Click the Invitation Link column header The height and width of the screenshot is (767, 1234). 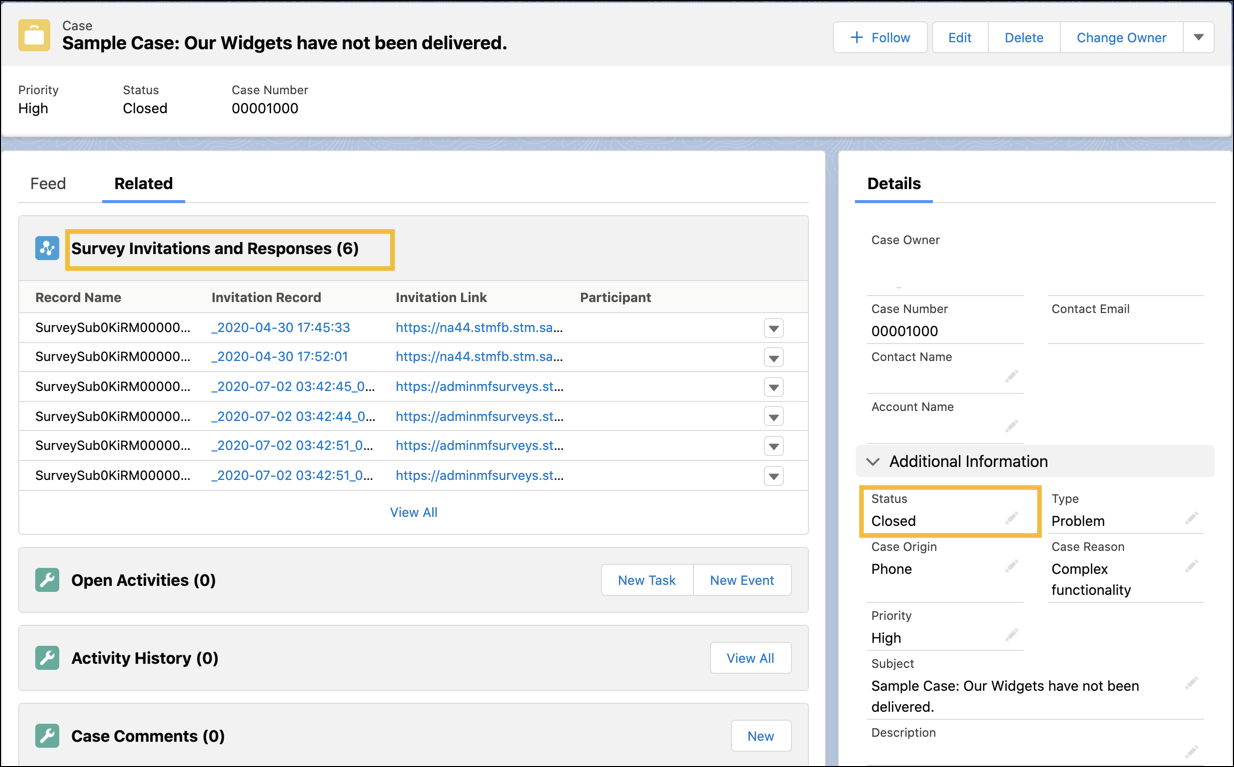[441, 297]
